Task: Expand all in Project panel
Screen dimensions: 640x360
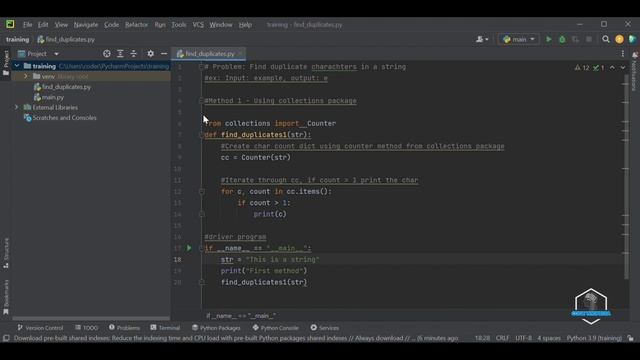Action: click(x=120, y=53)
